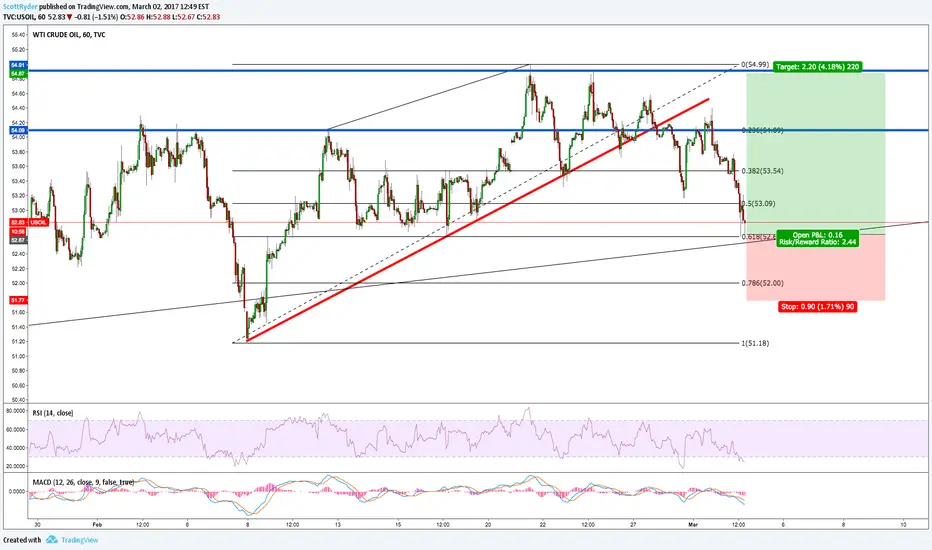Image resolution: width=932 pixels, height=550 pixels.
Task: Click the TradingView cloud logo icon
Action: click(x=52, y=540)
